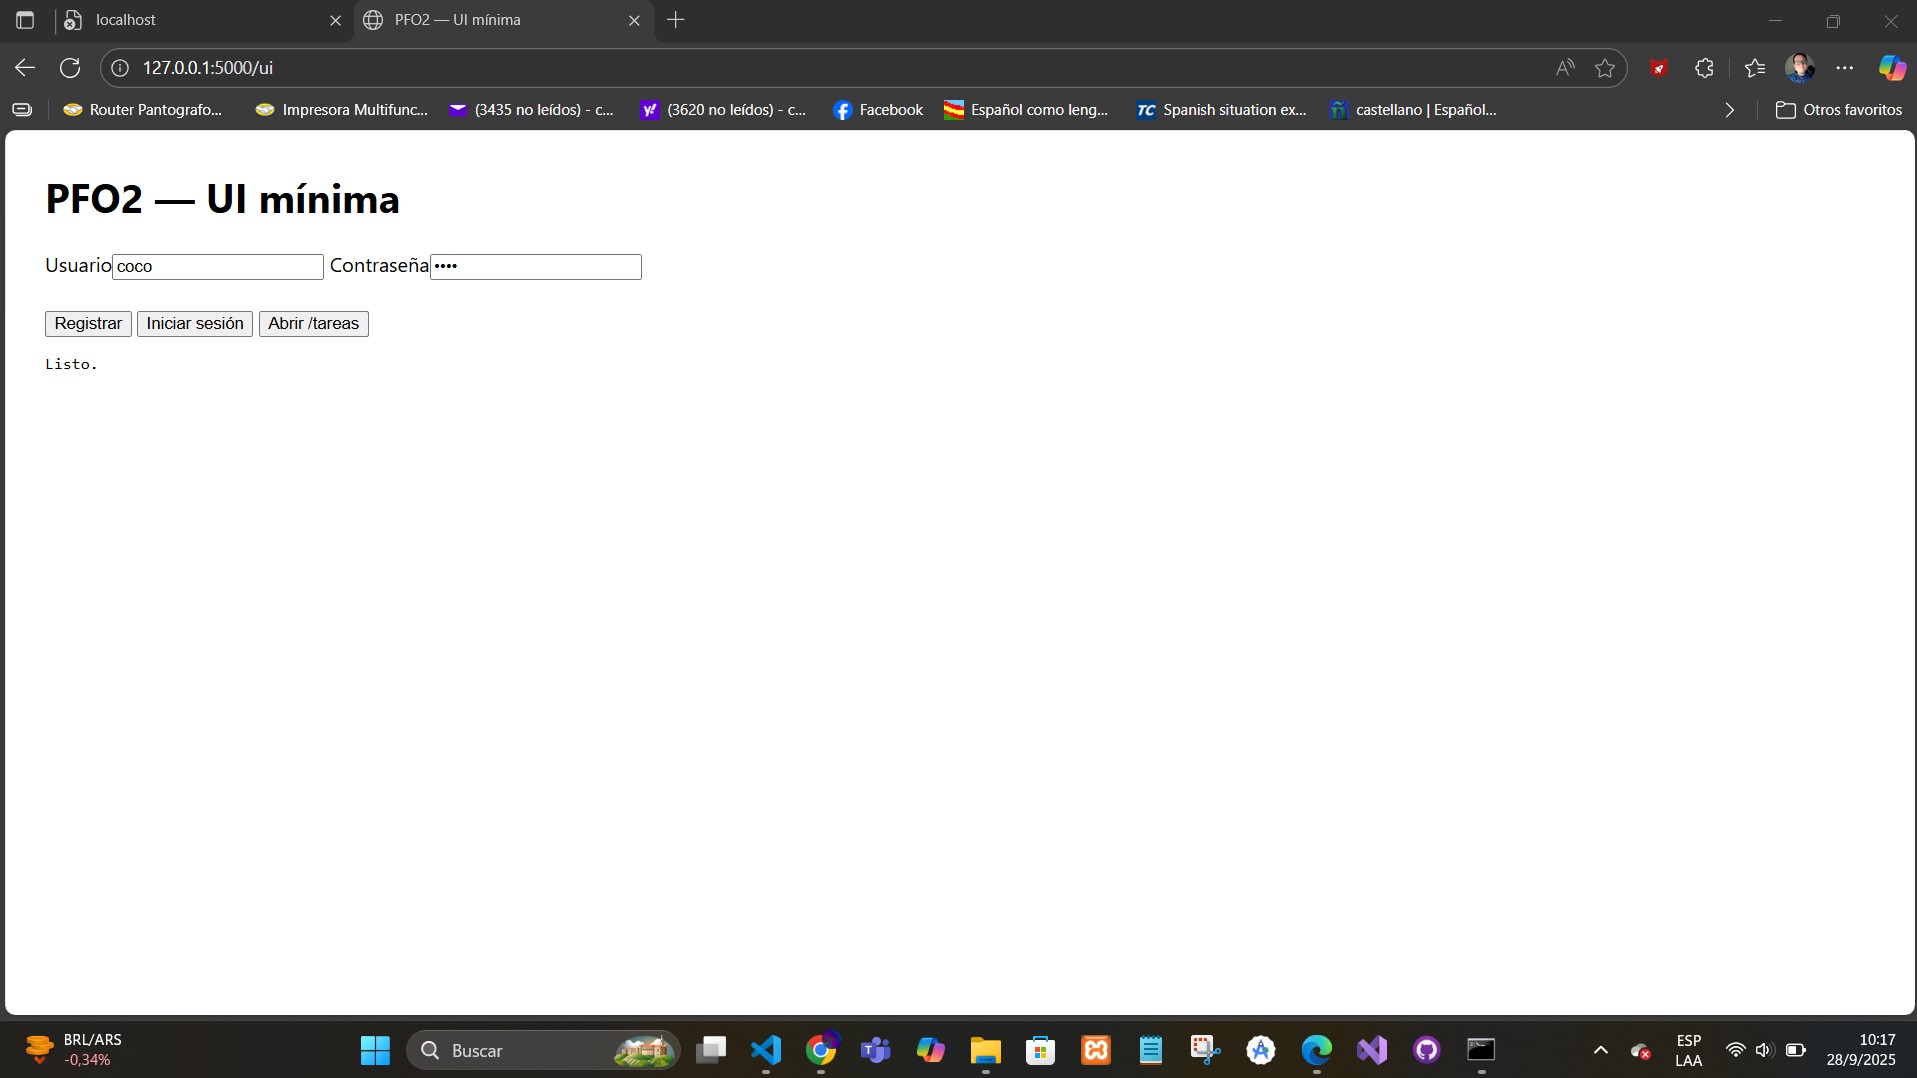
Task: Open the favorites hub icon
Action: click(x=1755, y=68)
